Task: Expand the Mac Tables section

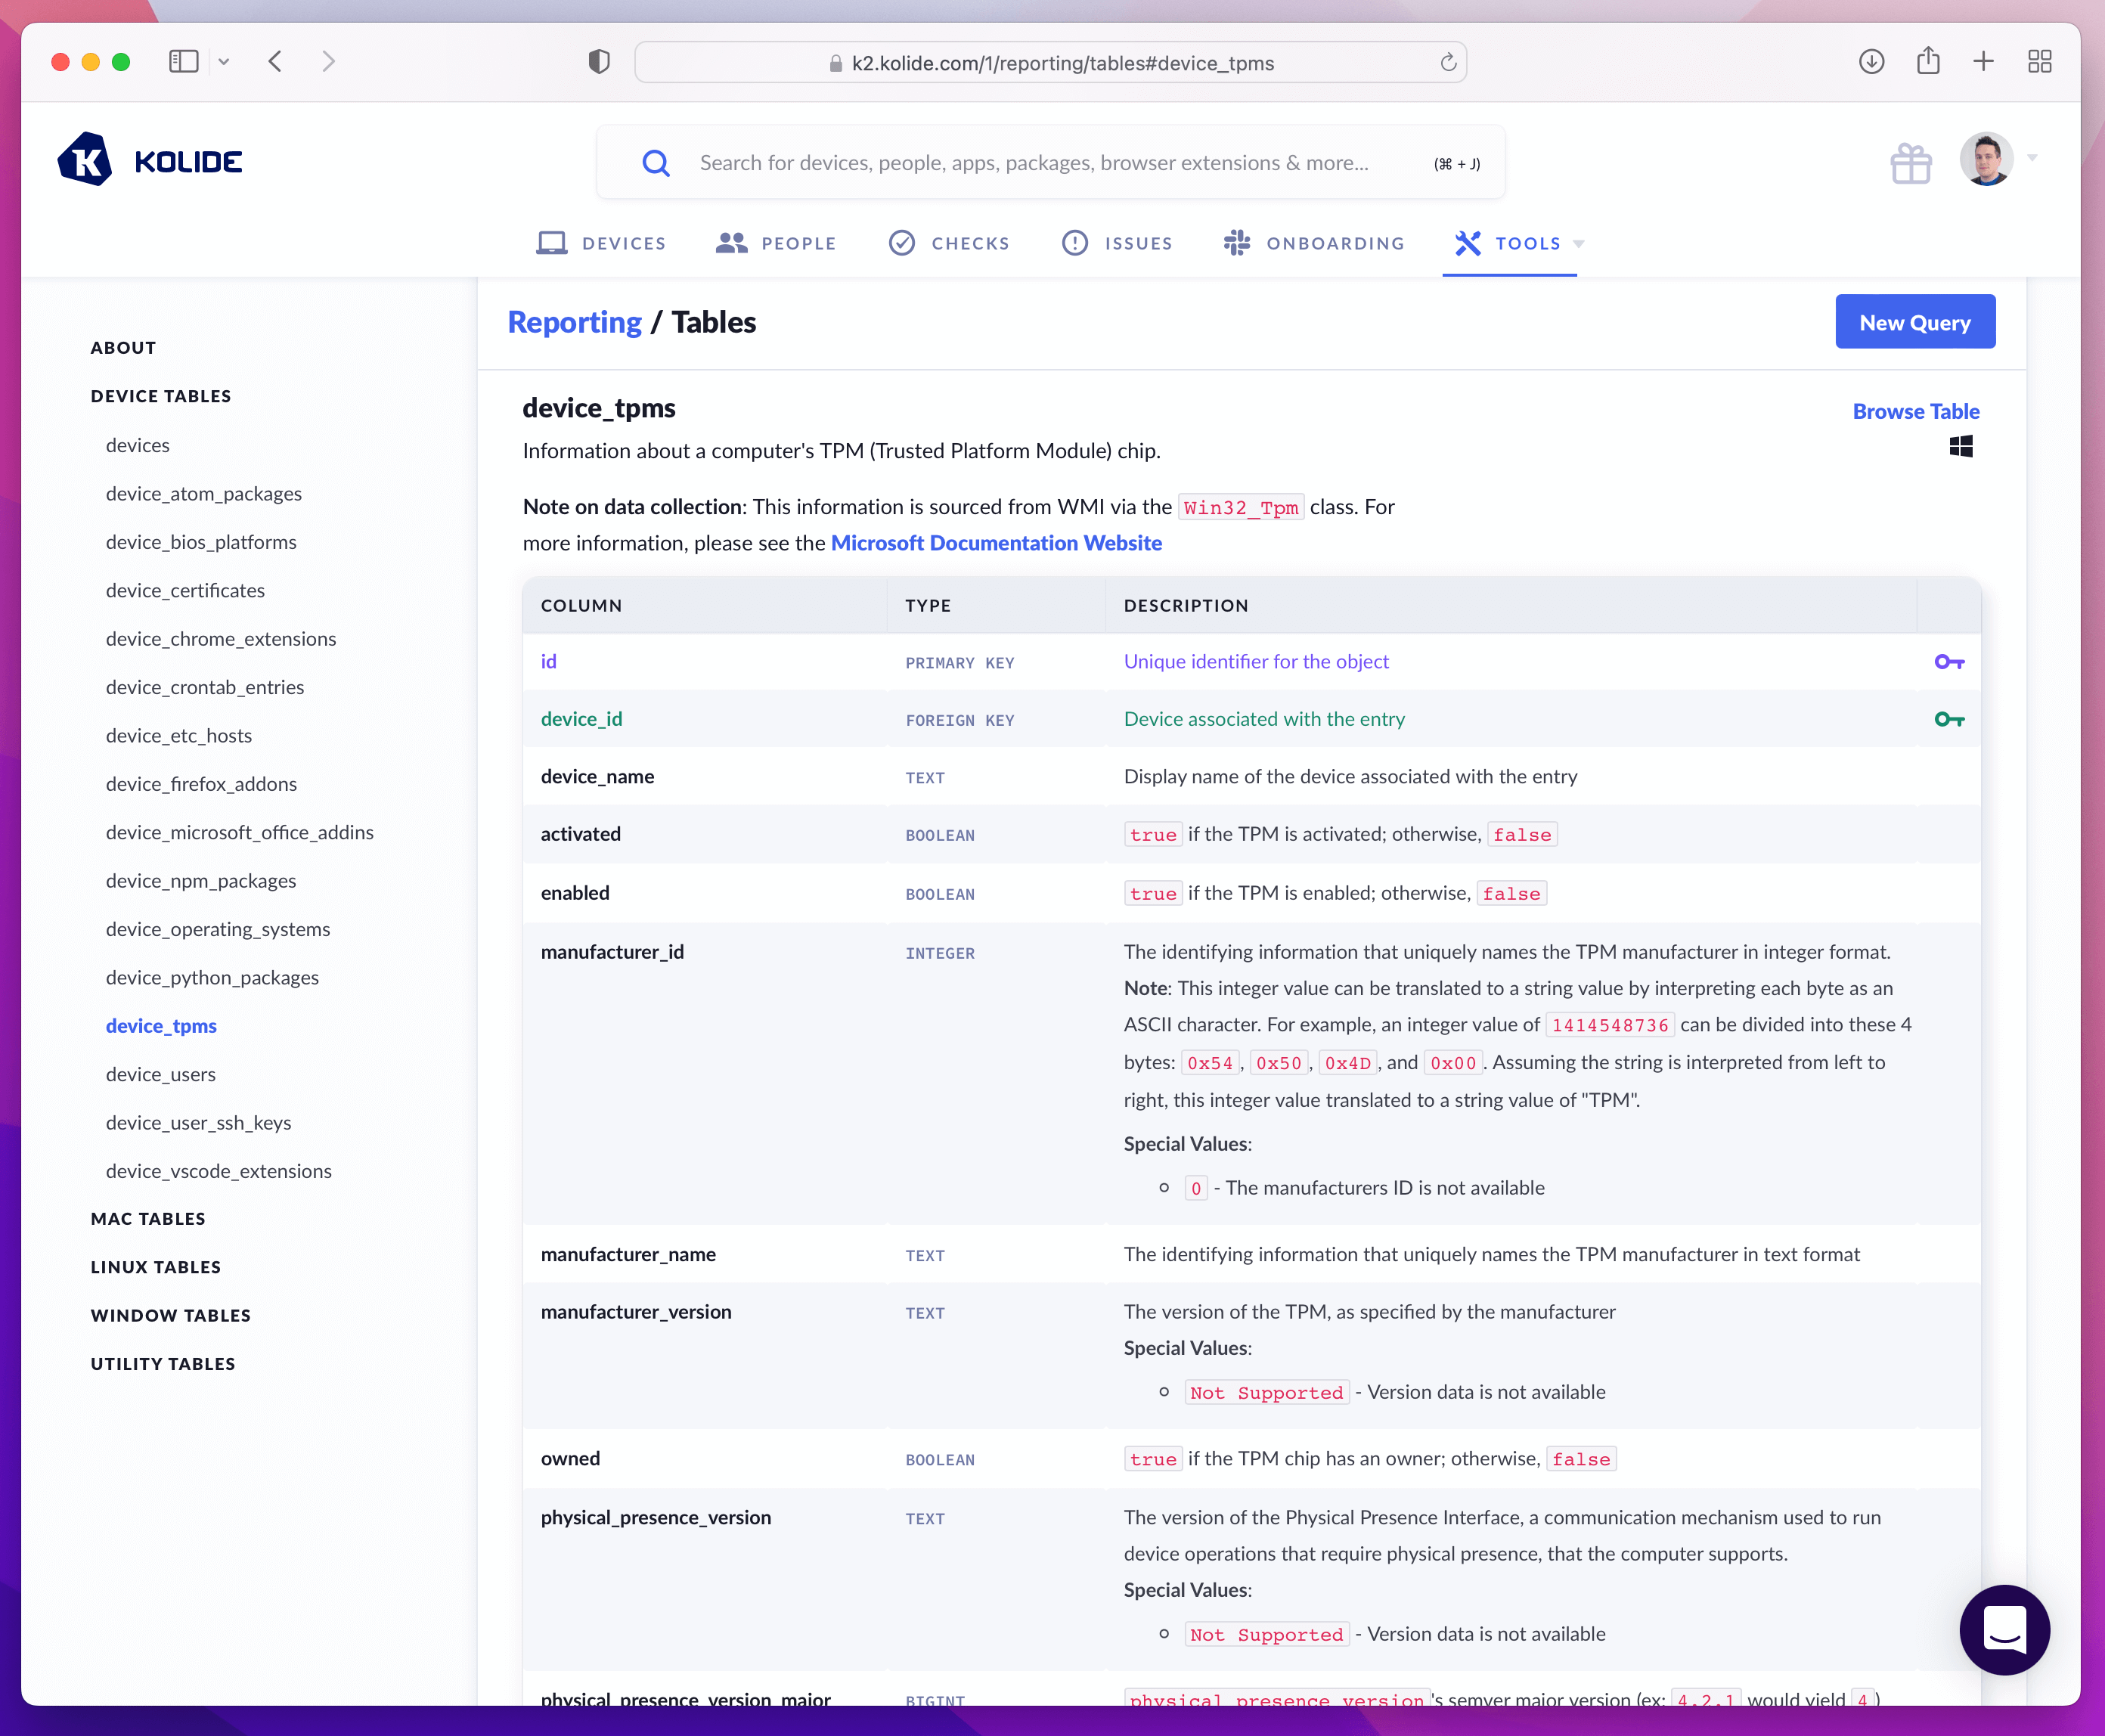Action: coord(148,1218)
